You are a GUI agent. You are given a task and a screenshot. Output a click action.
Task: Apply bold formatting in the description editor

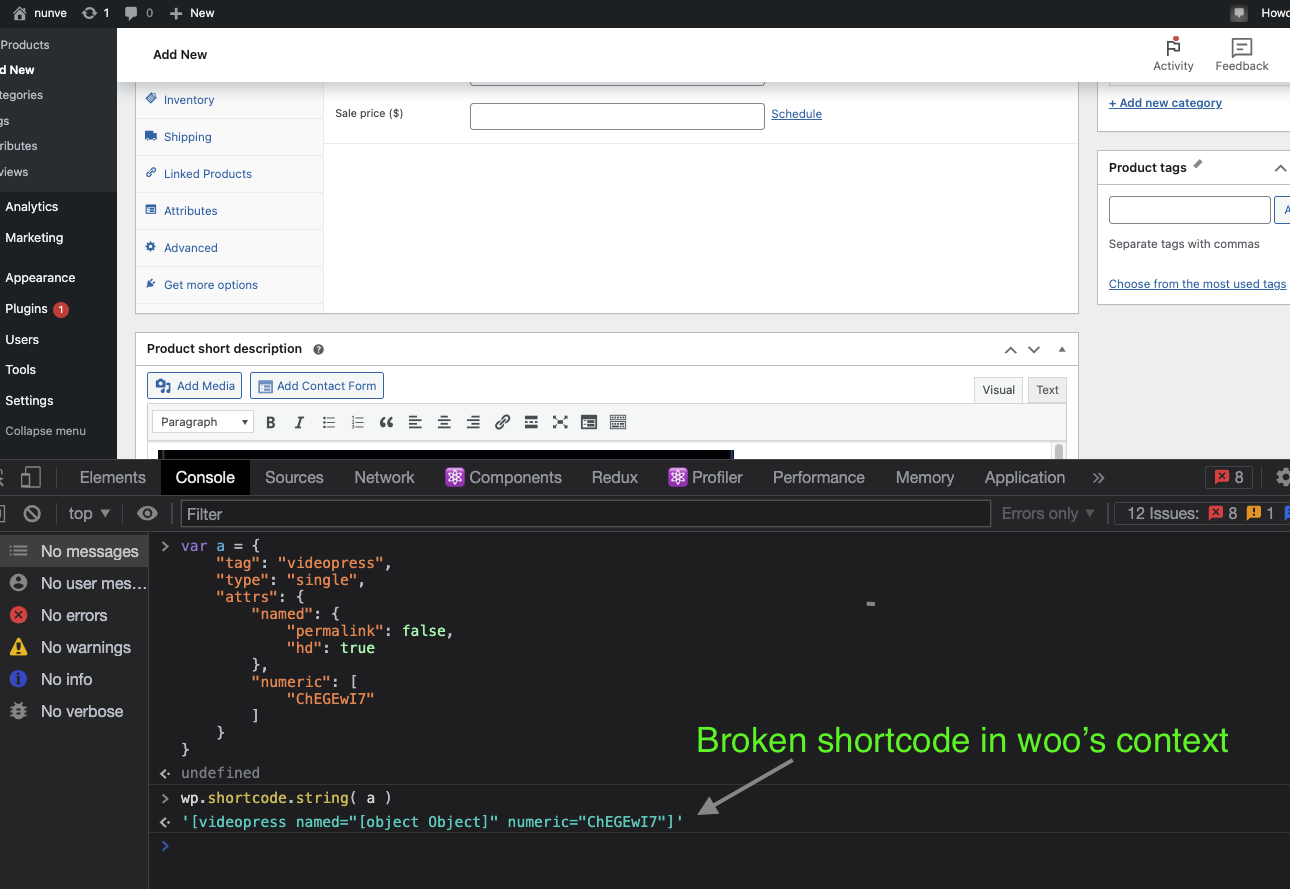[x=270, y=421]
